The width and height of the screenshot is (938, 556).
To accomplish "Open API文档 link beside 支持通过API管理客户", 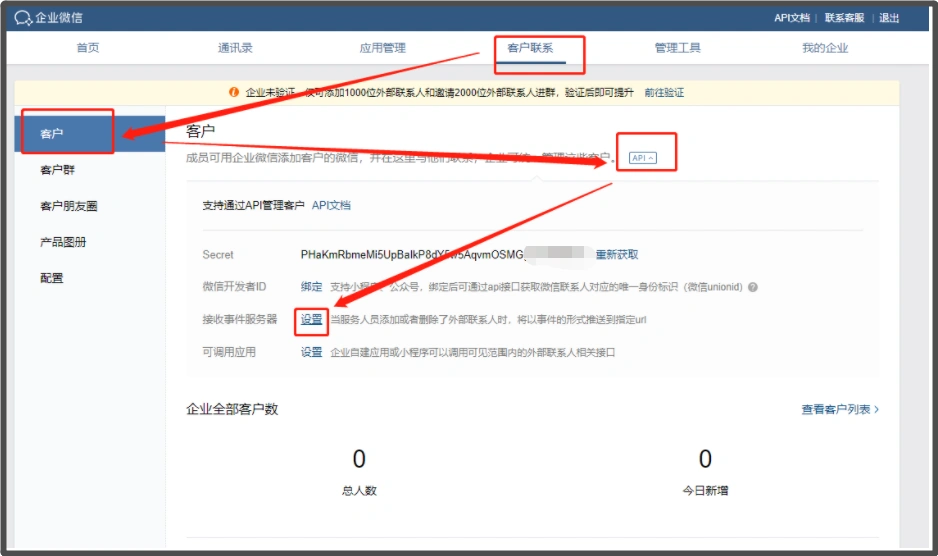I will tap(331, 205).
